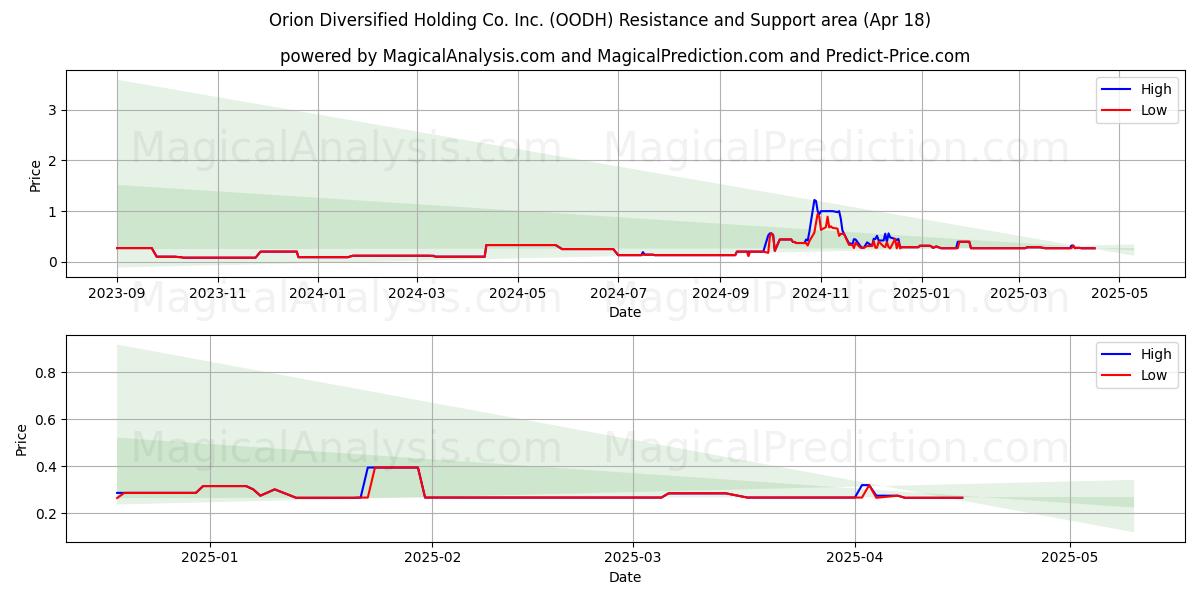
Task: Click the '2025-03' tick label on the top chart
Action: point(1019,294)
